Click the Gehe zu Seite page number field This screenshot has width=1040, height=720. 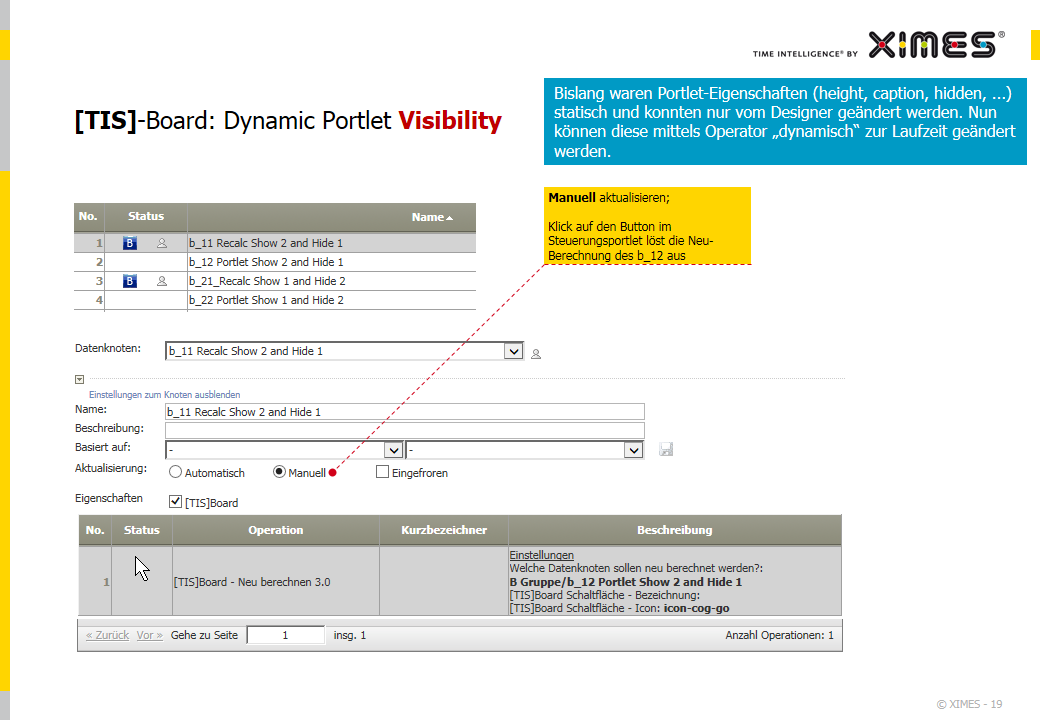point(286,635)
